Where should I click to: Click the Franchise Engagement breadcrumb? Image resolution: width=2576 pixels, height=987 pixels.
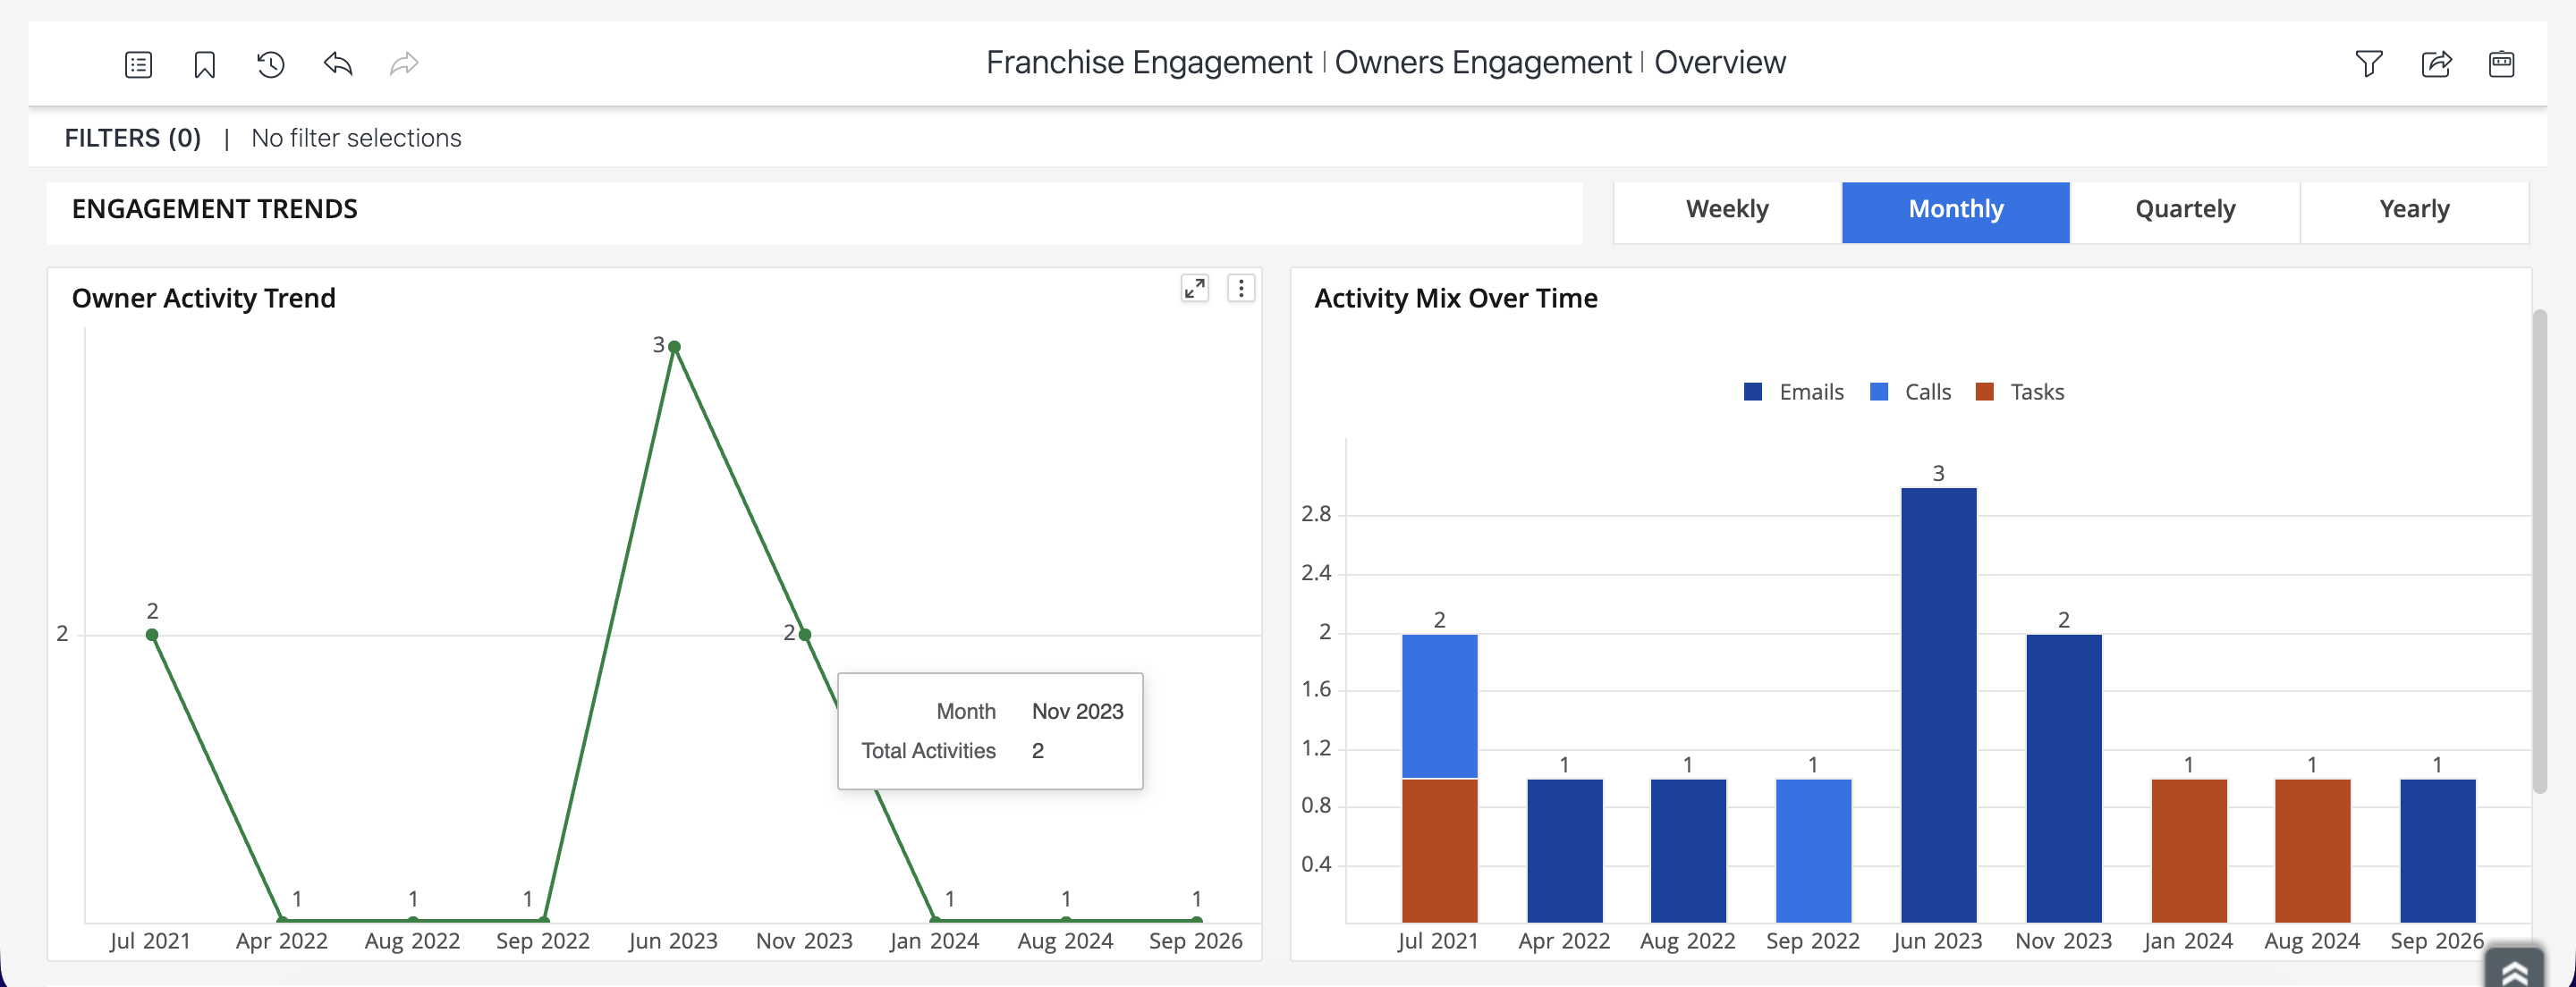1148,63
